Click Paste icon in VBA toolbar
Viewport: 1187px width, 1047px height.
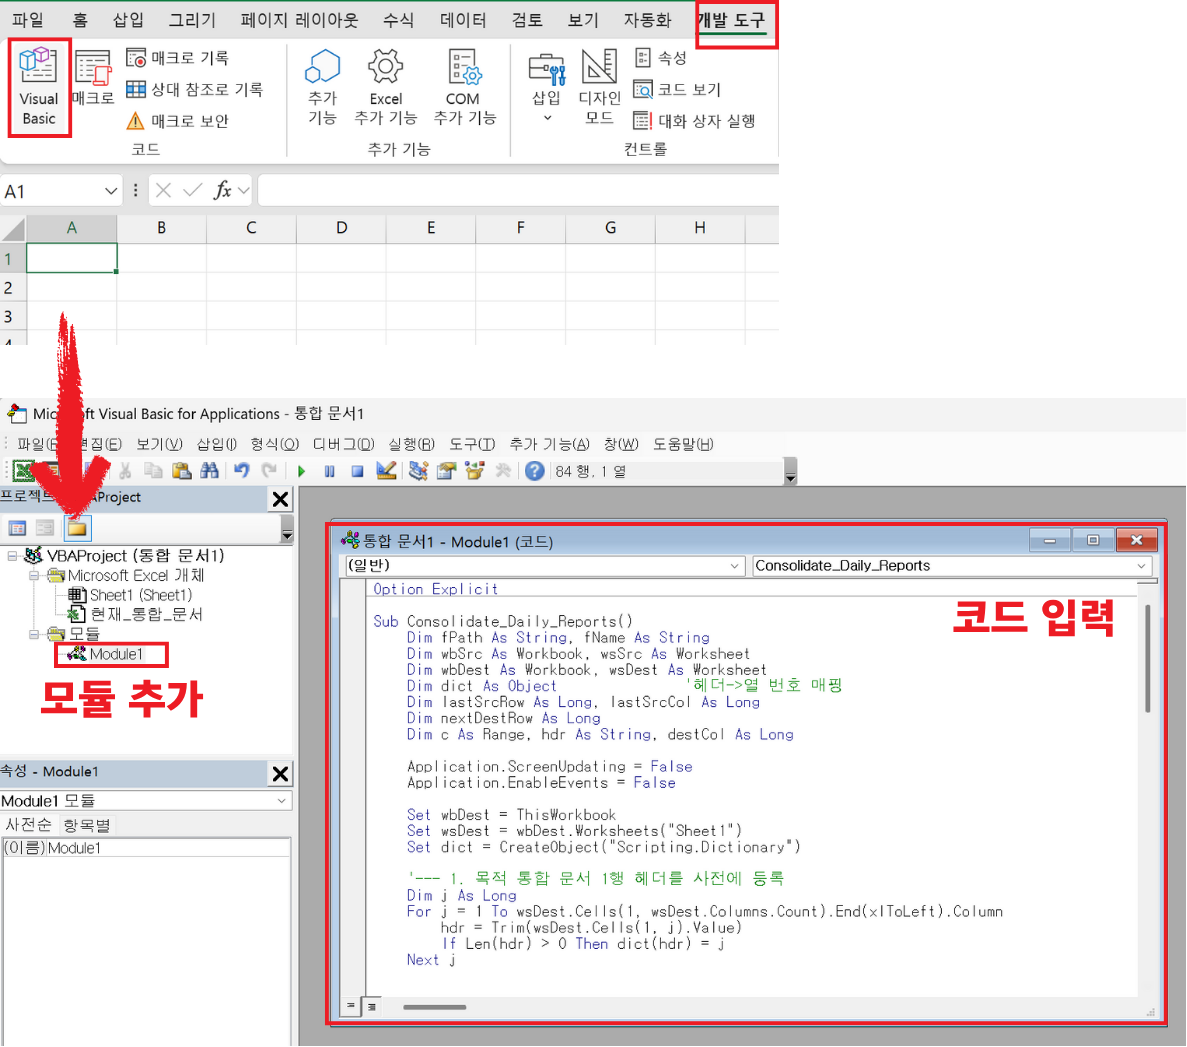click(x=182, y=472)
